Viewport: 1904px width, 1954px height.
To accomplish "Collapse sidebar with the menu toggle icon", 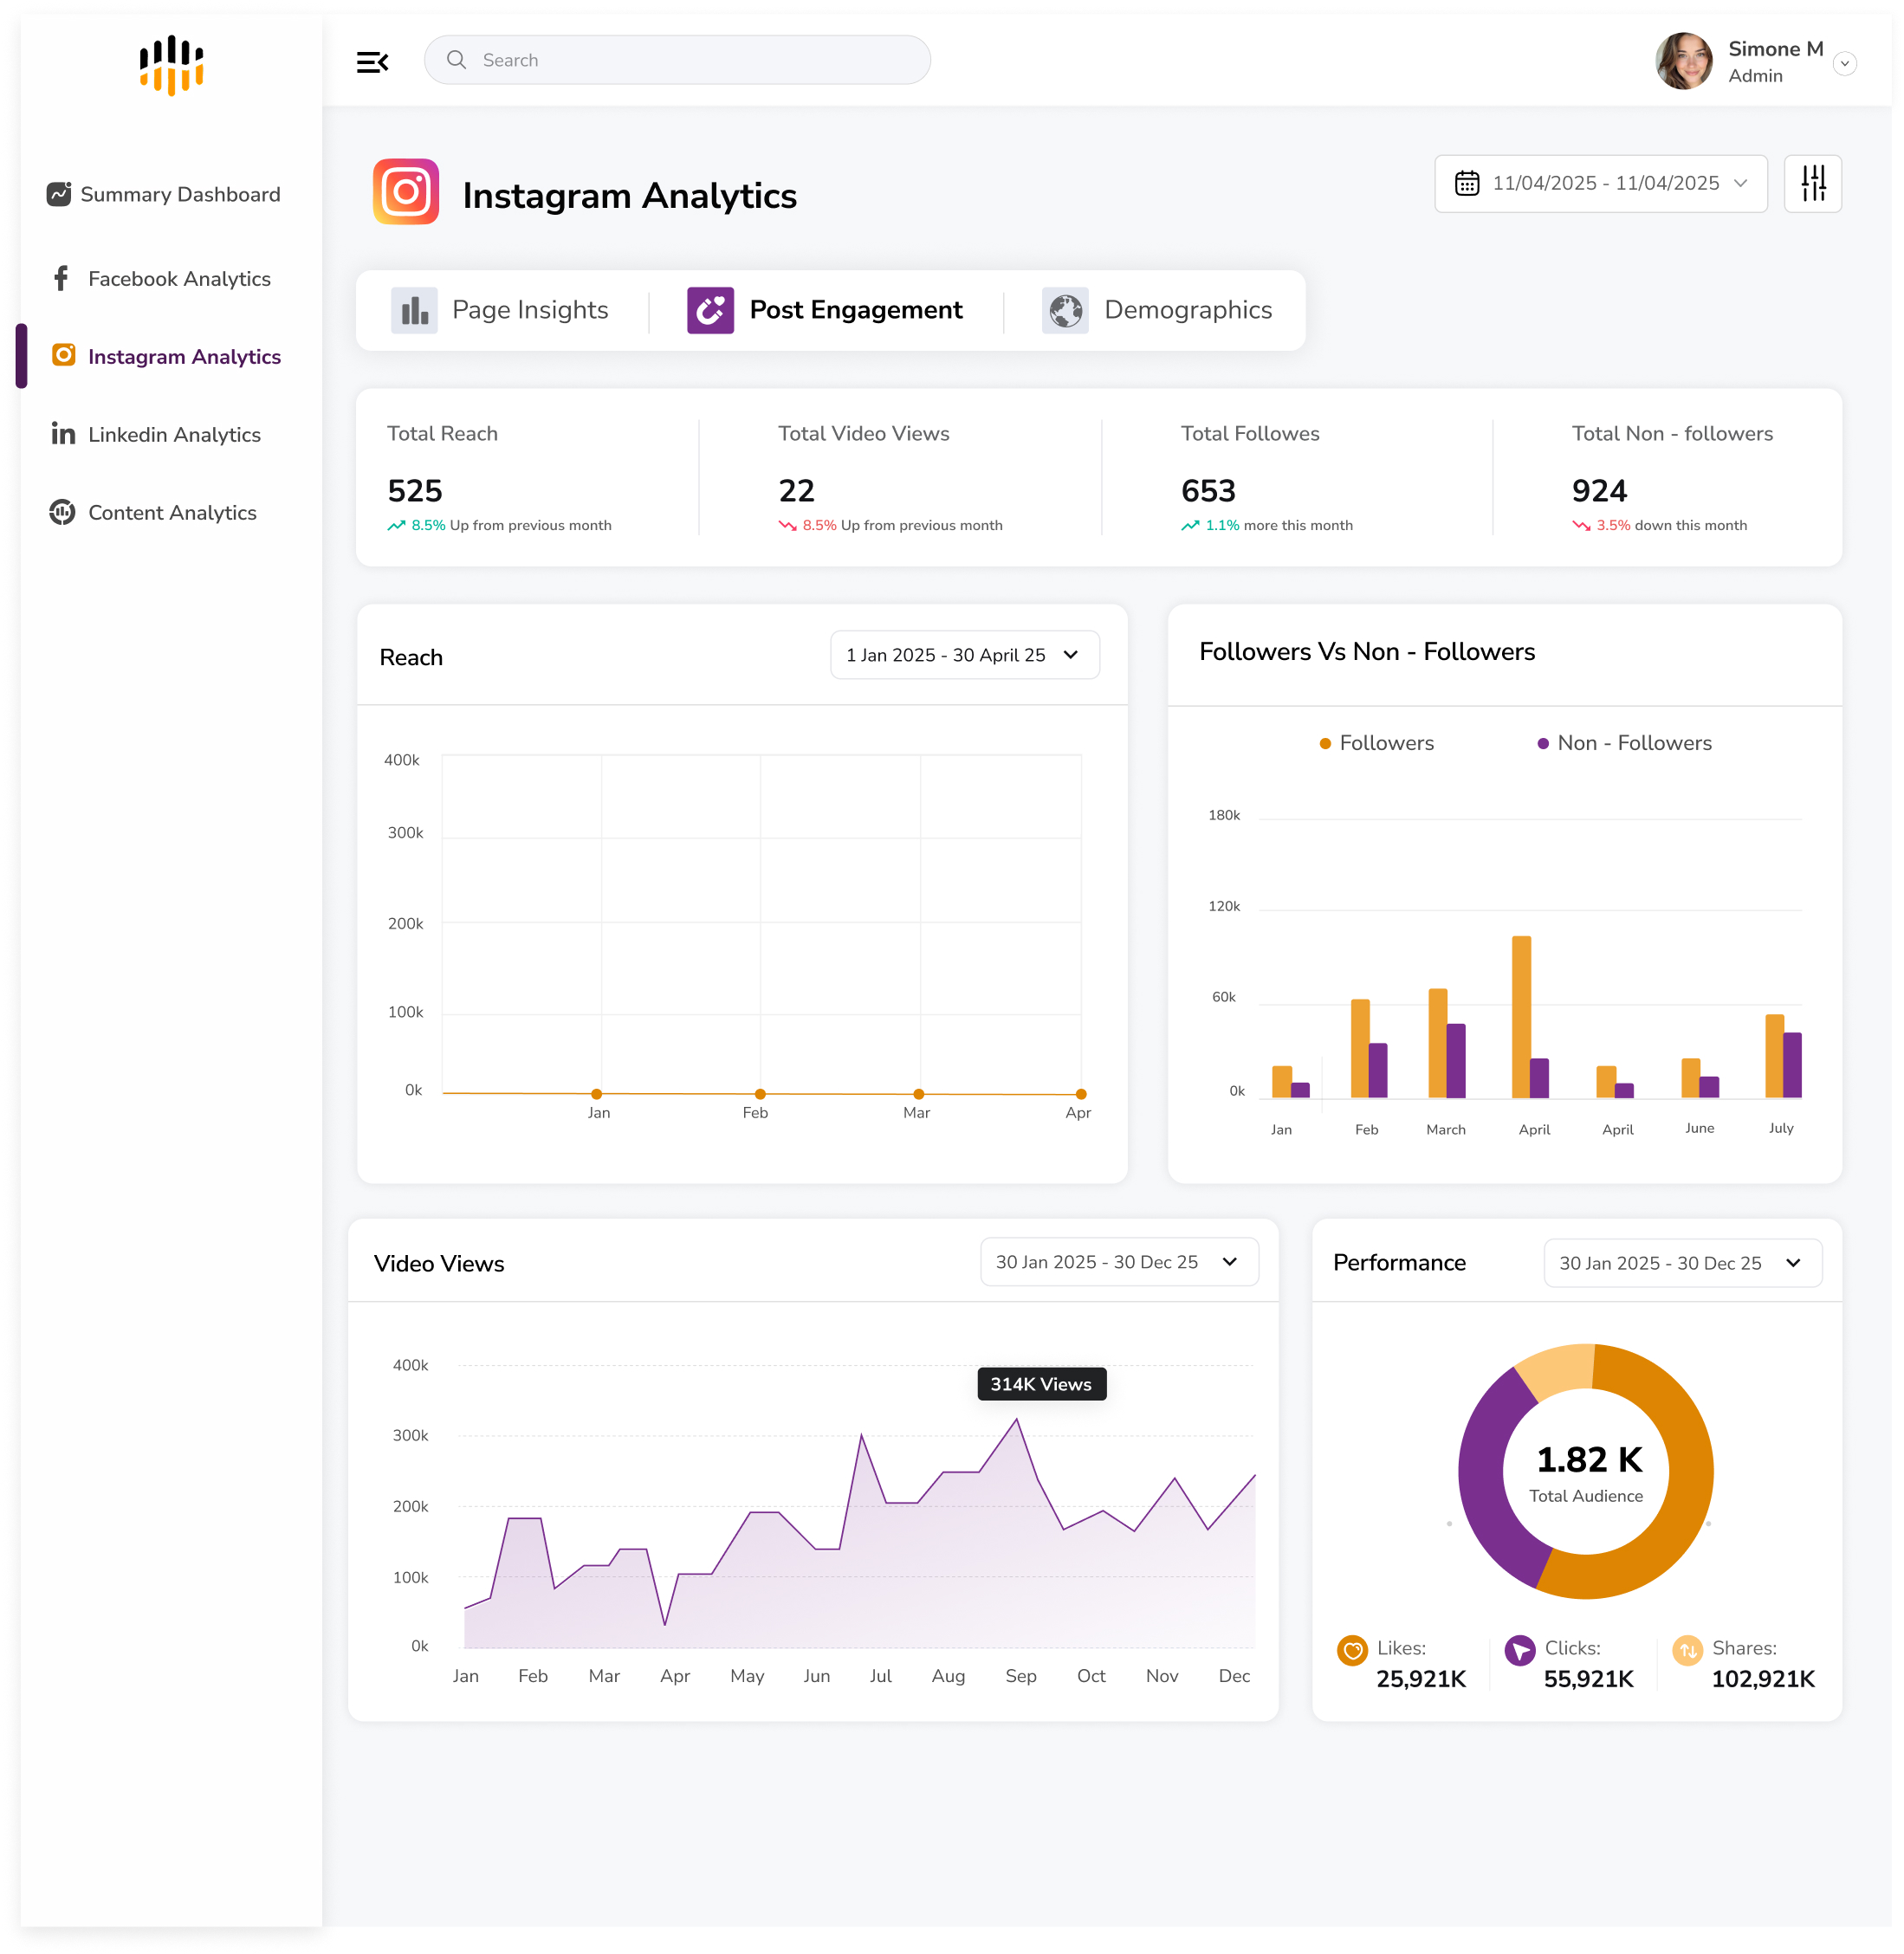I will click(x=372, y=62).
